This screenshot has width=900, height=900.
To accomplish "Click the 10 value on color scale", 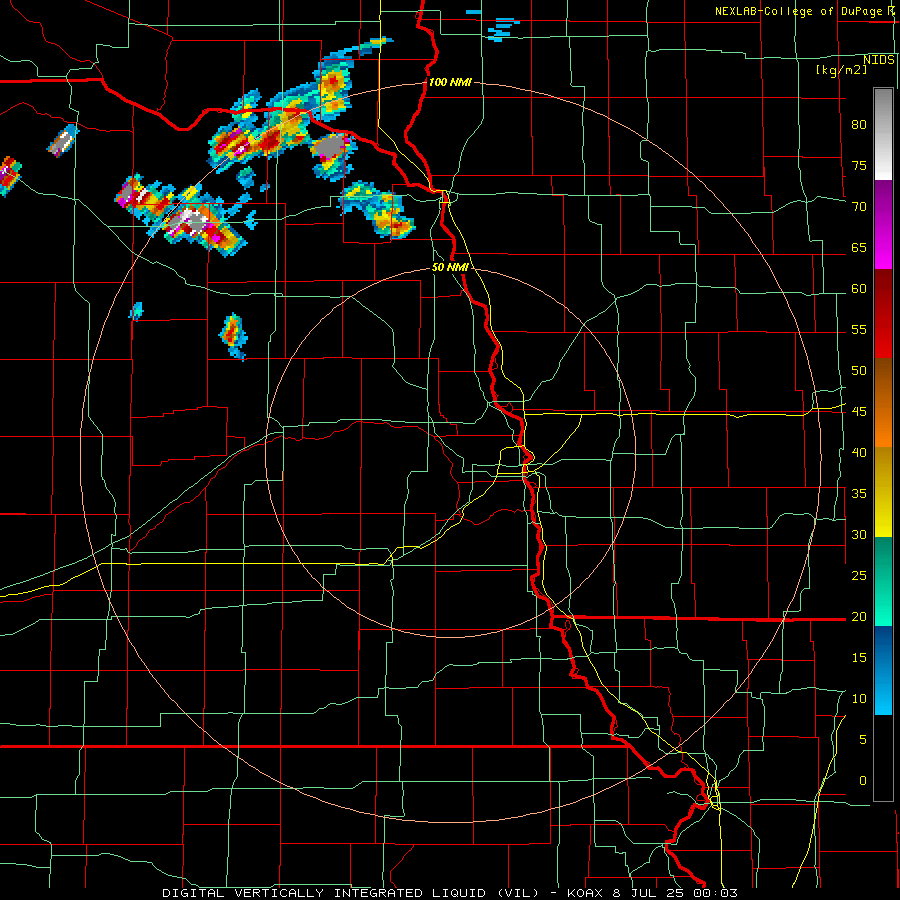I will pos(859,699).
